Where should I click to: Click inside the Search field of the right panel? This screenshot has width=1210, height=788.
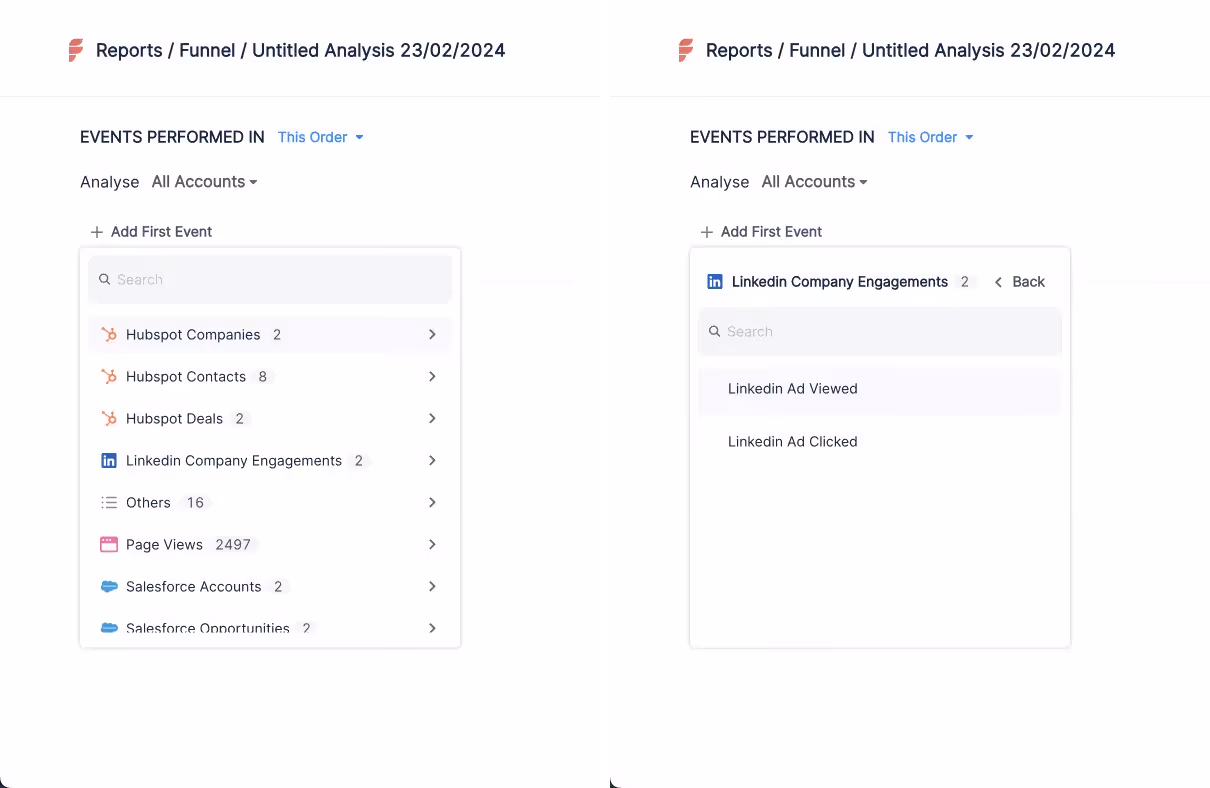coord(880,331)
